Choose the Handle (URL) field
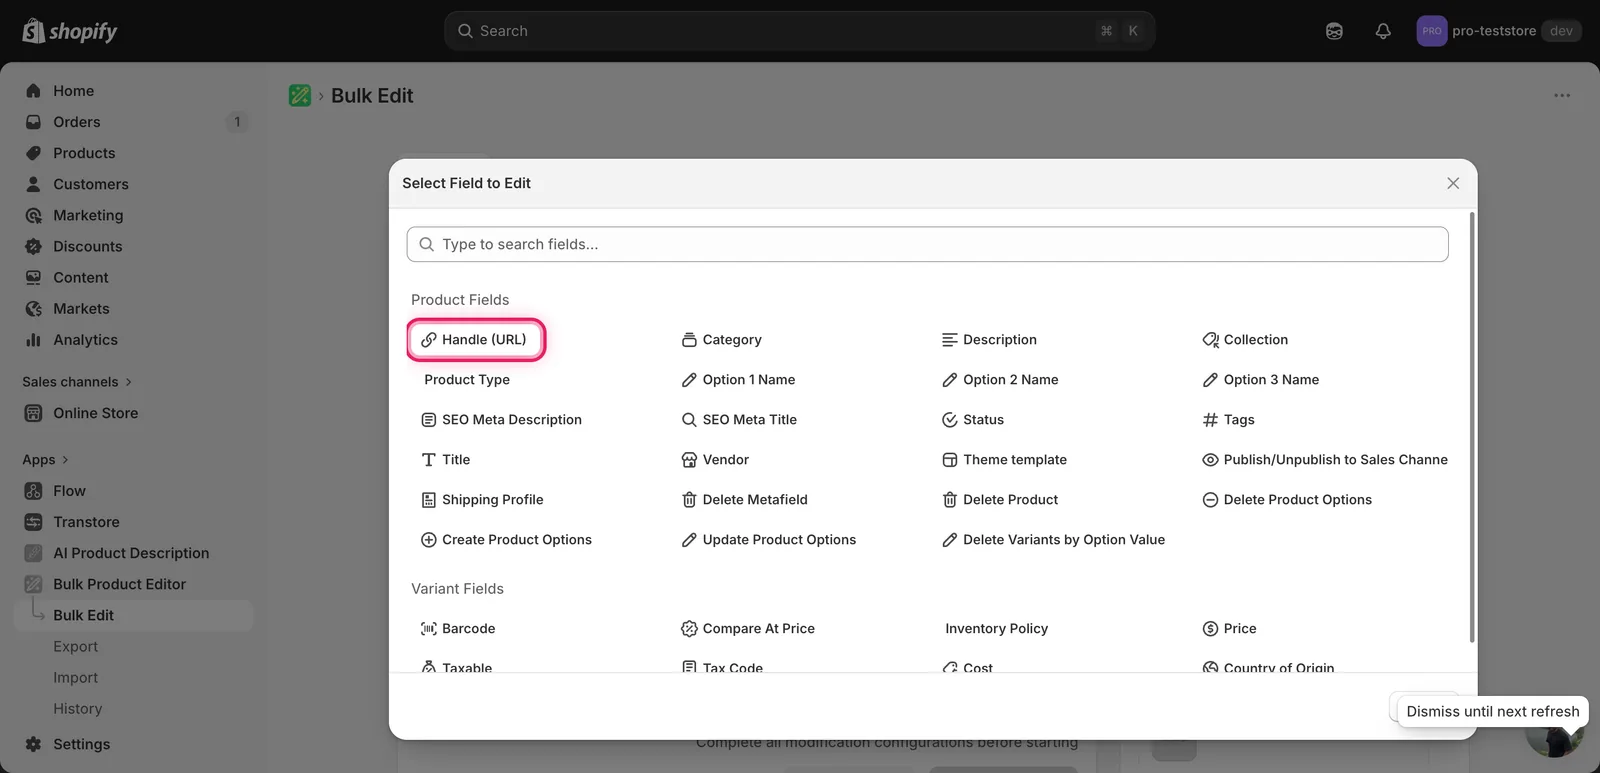1600x773 pixels. (x=476, y=340)
